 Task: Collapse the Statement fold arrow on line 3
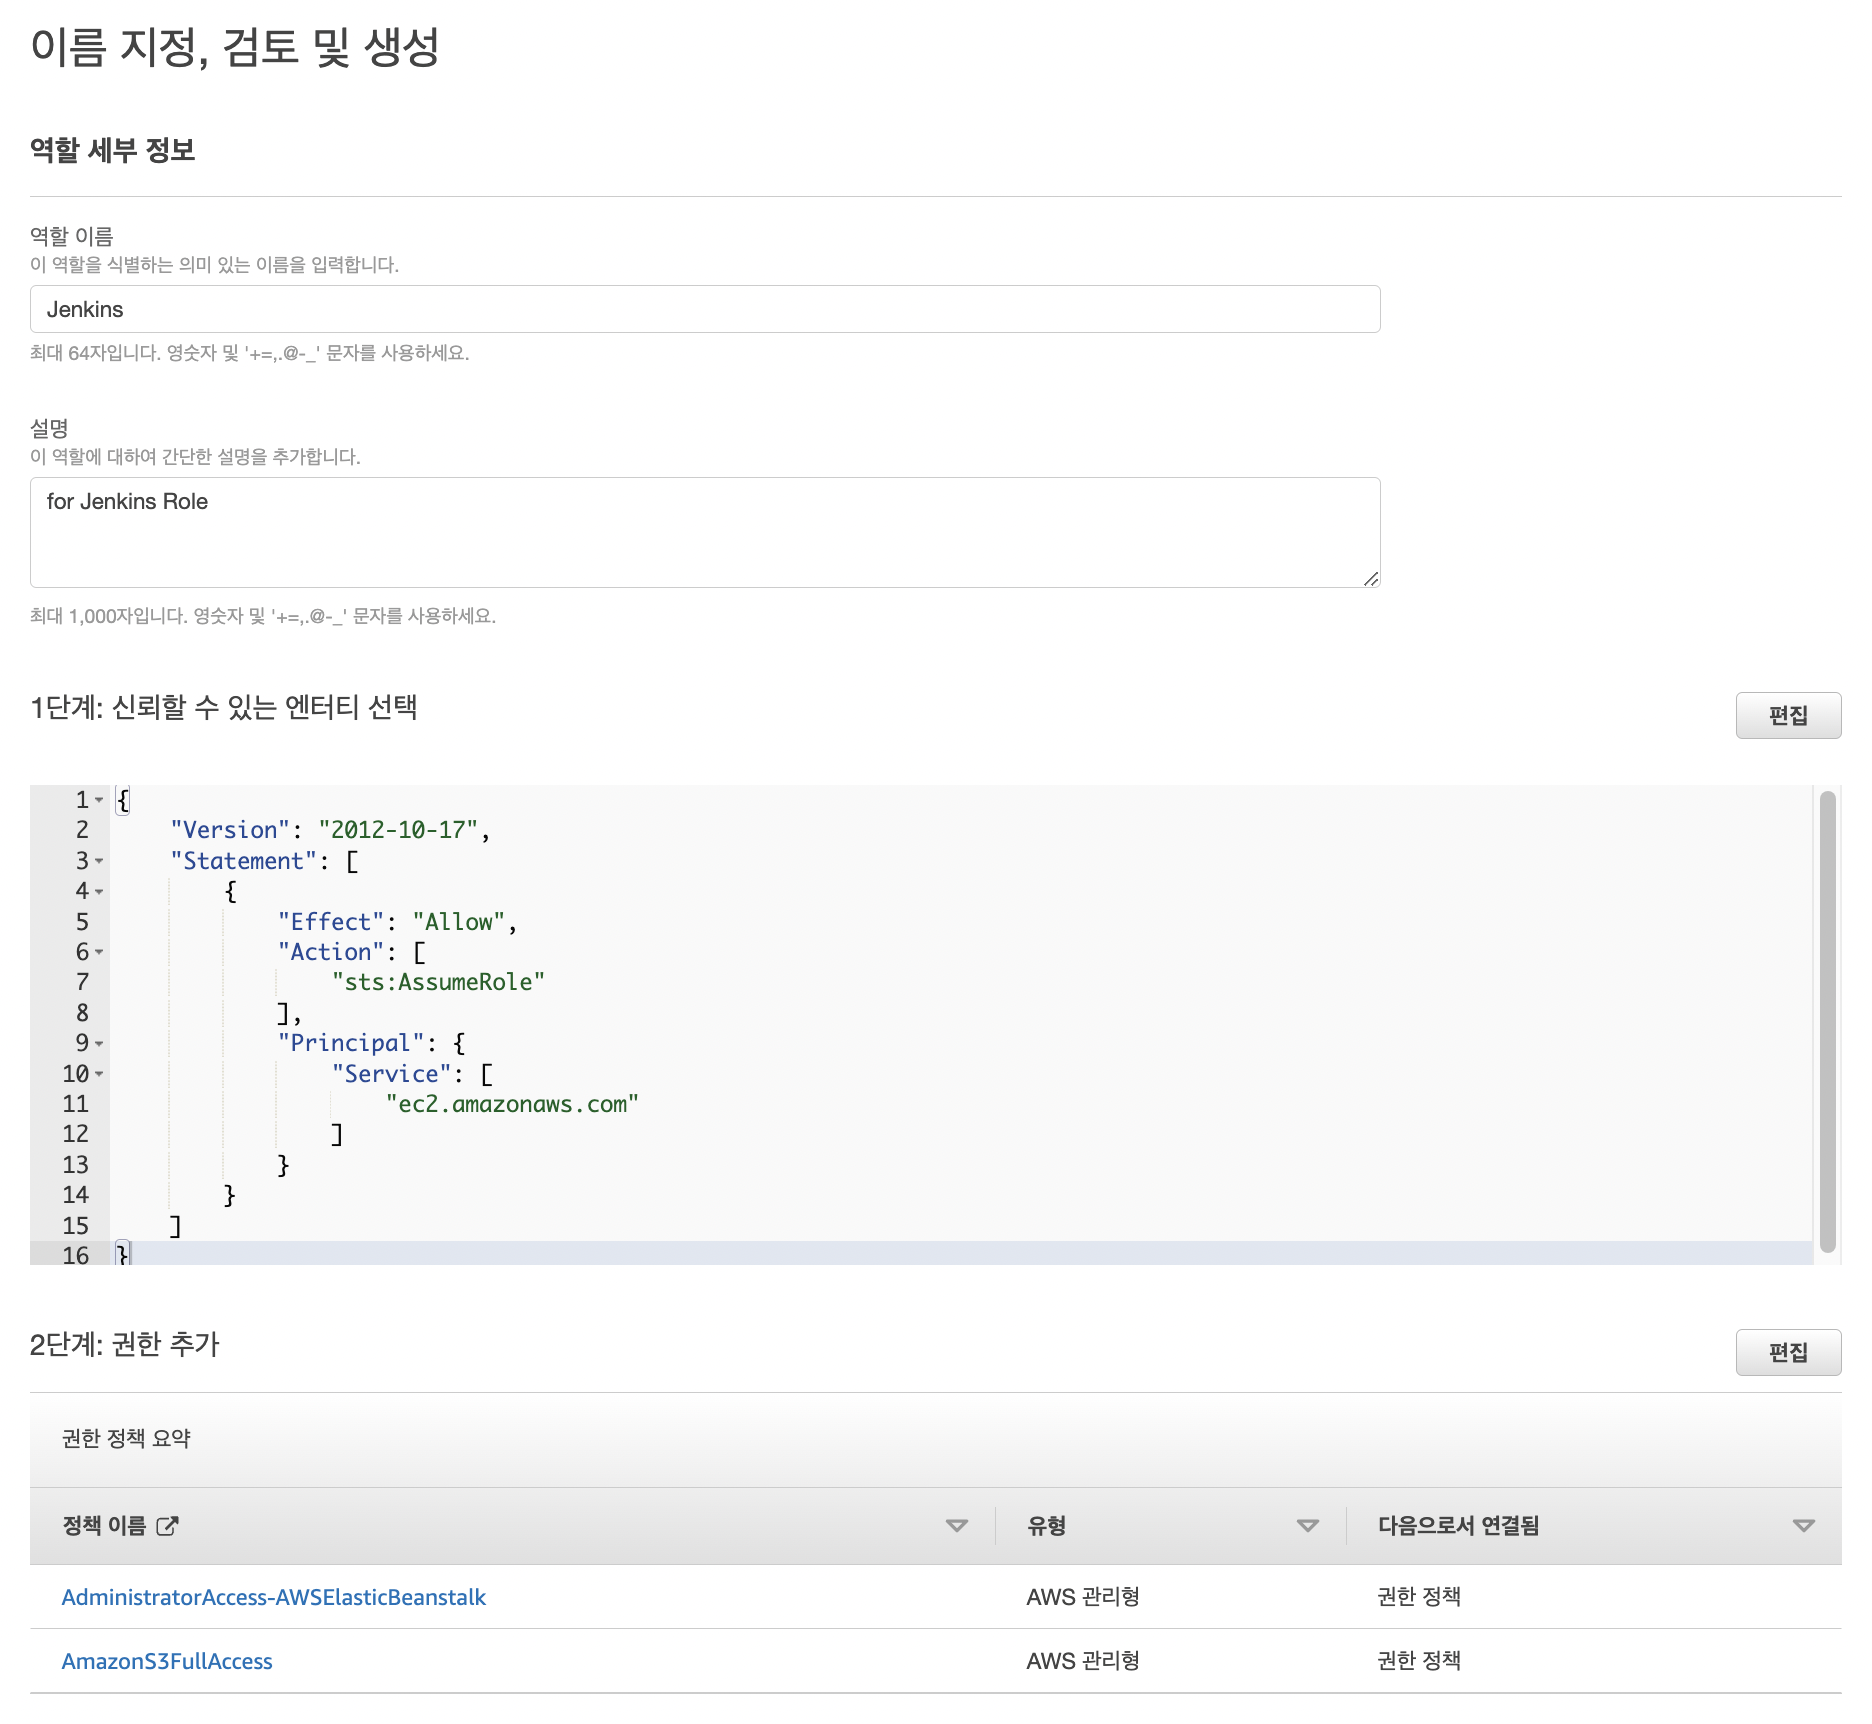pos(99,861)
